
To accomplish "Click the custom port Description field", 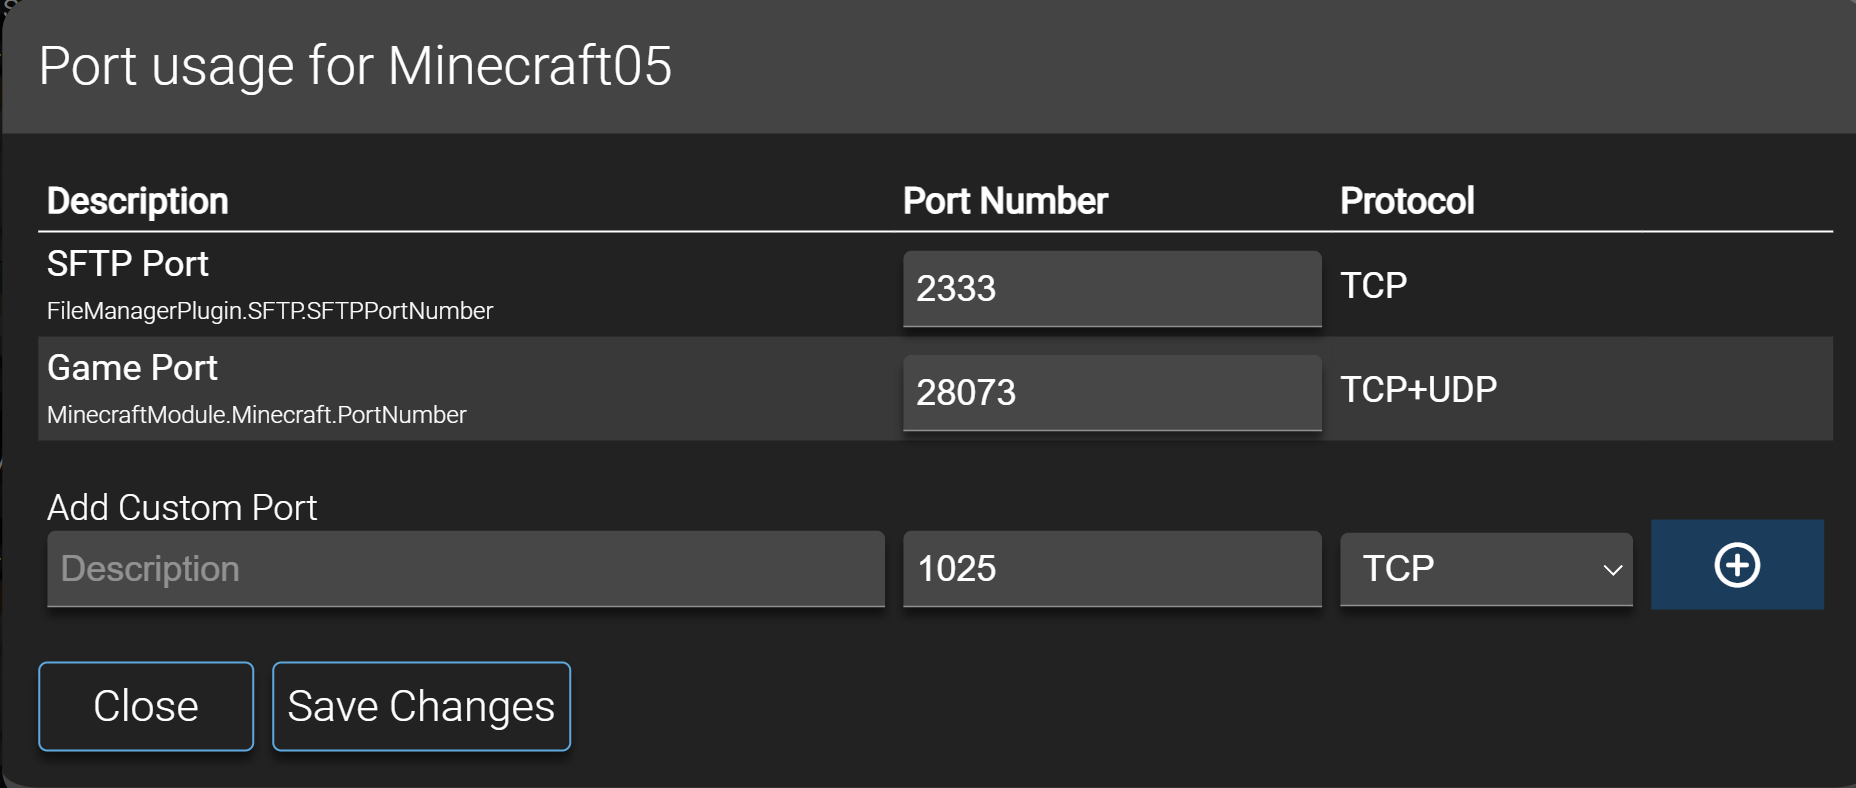I will coord(466,569).
